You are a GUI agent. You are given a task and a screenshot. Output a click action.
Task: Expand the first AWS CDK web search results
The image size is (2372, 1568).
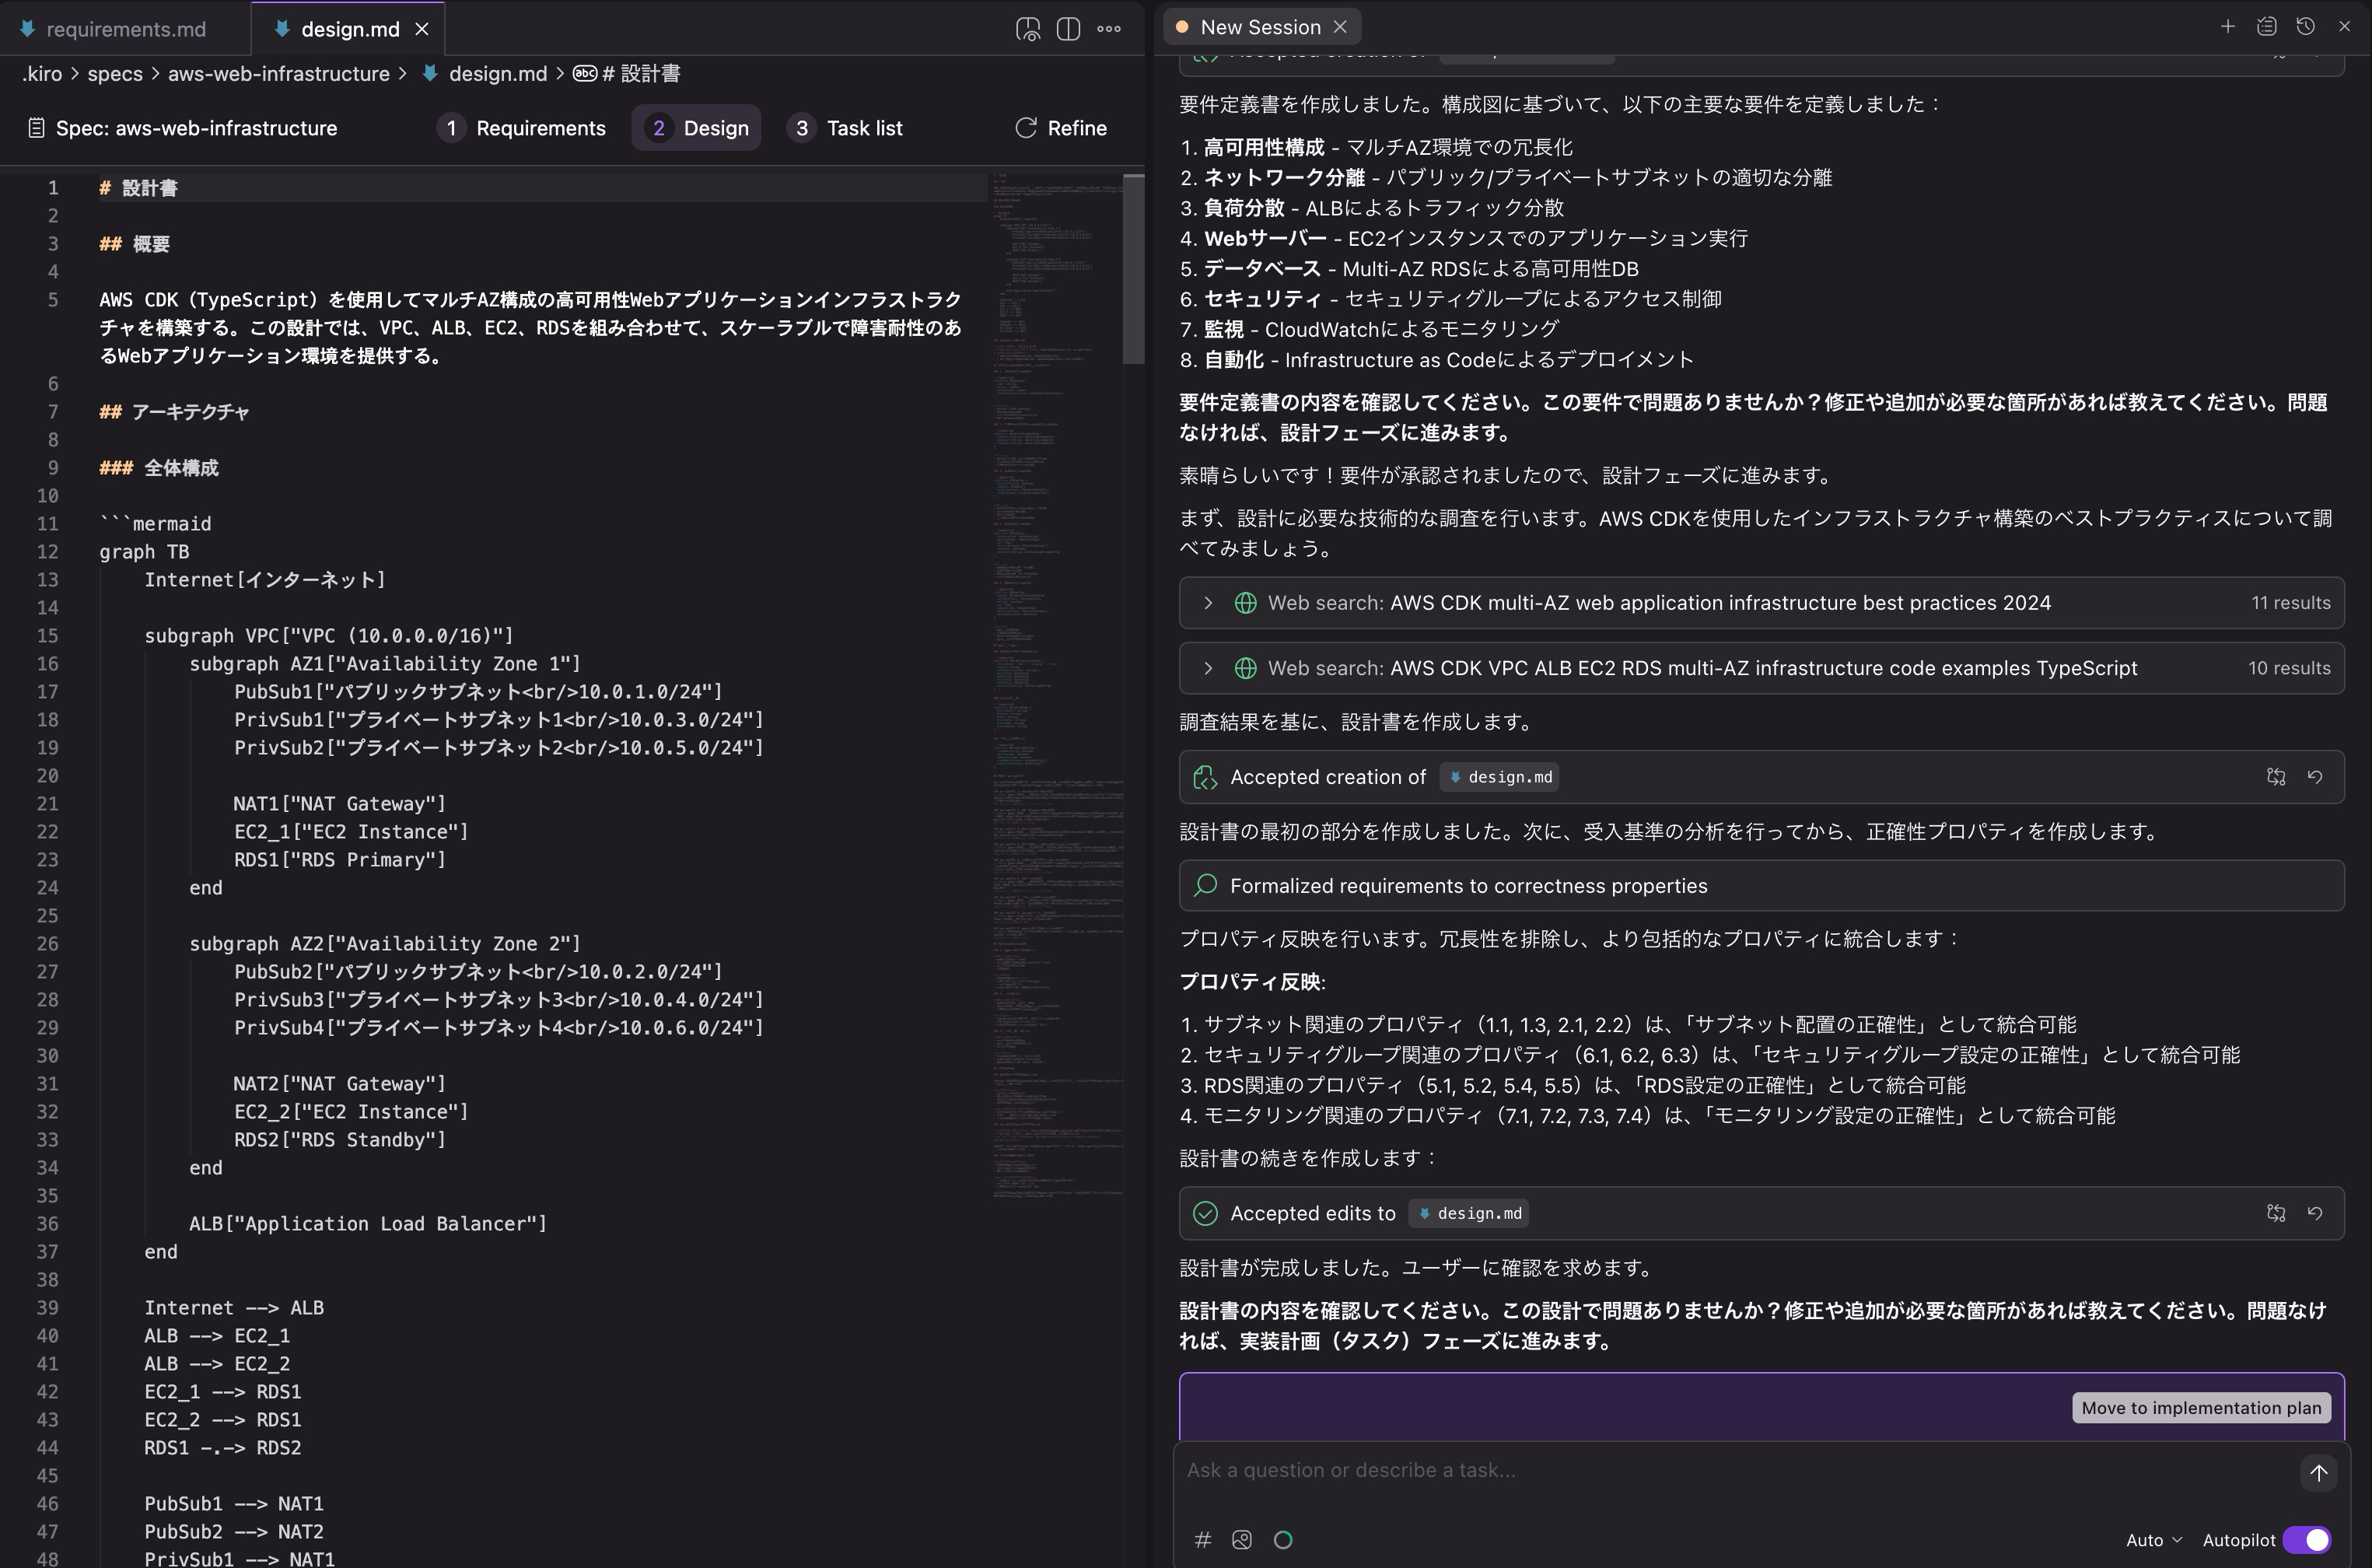pyautogui.click(x=1207, y=602)
